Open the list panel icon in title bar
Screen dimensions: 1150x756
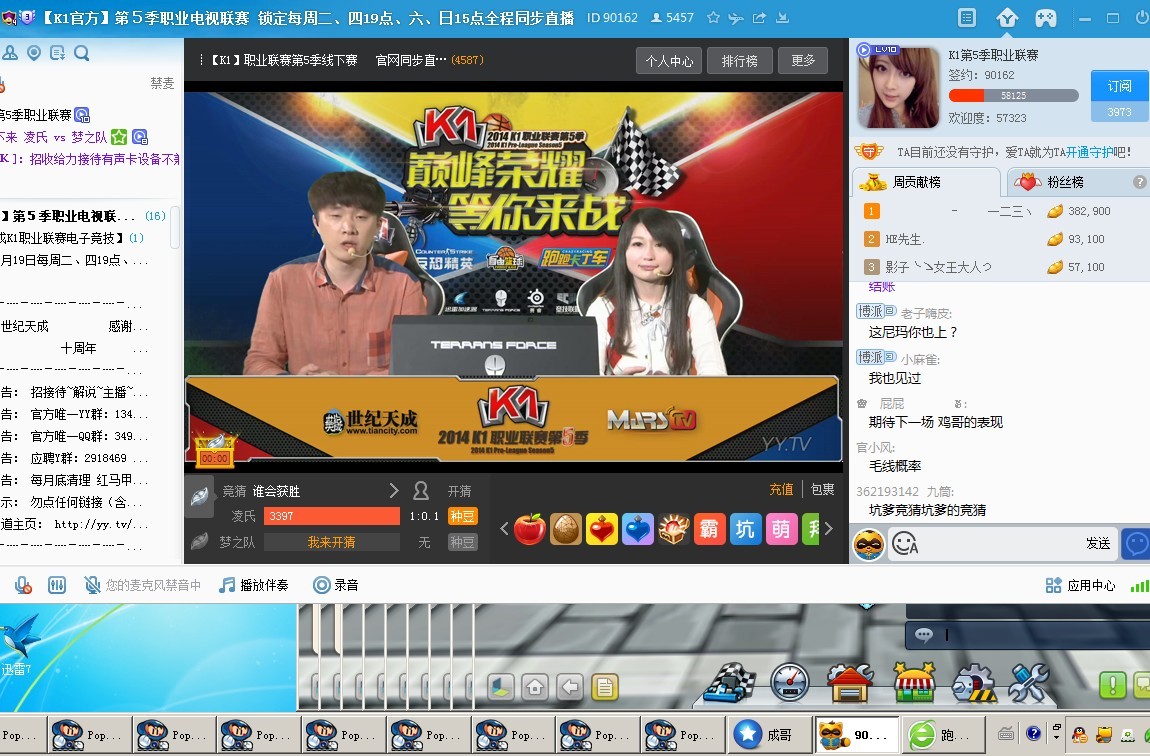[967, 18]
